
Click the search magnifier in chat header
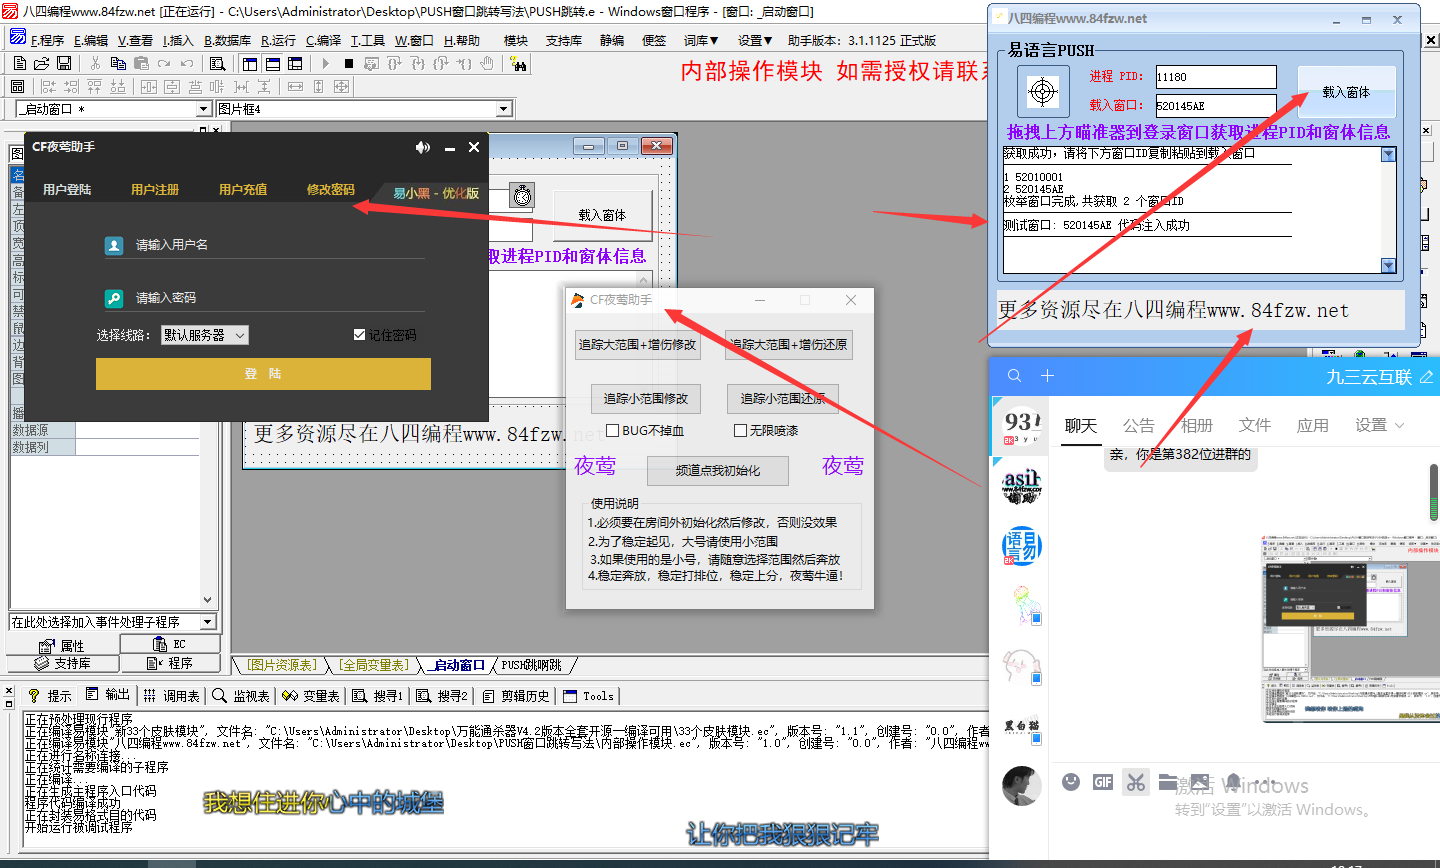[1014, 376]
